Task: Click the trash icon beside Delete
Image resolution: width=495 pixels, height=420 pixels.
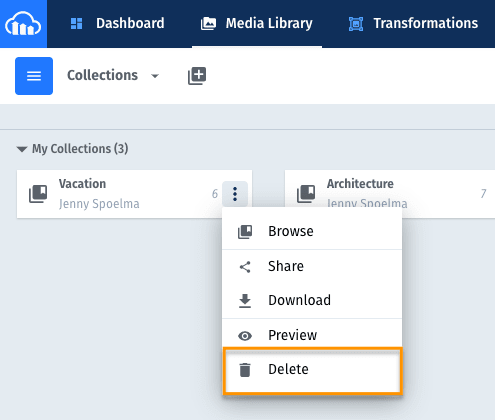Action: pos(245,370)
